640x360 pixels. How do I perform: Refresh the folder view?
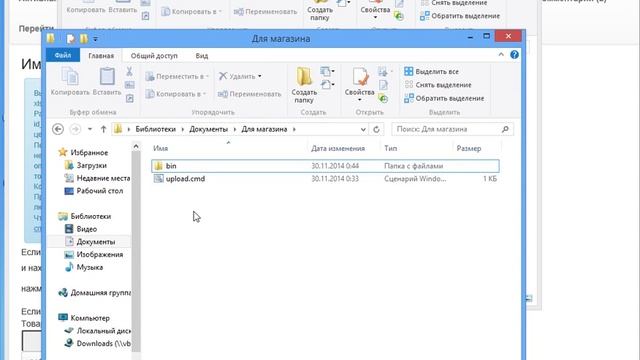click(x=376, y=129)
